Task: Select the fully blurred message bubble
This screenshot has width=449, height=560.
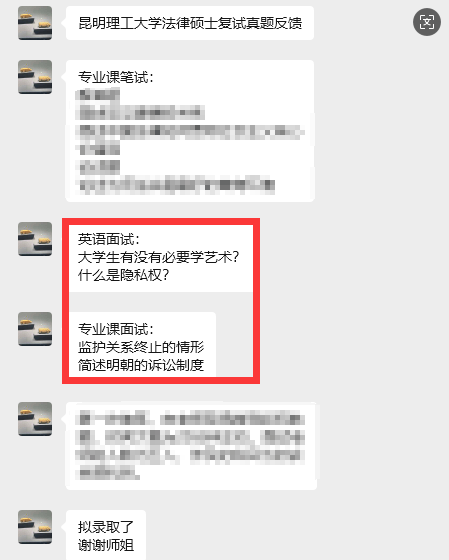Action: tap(191, 446)
